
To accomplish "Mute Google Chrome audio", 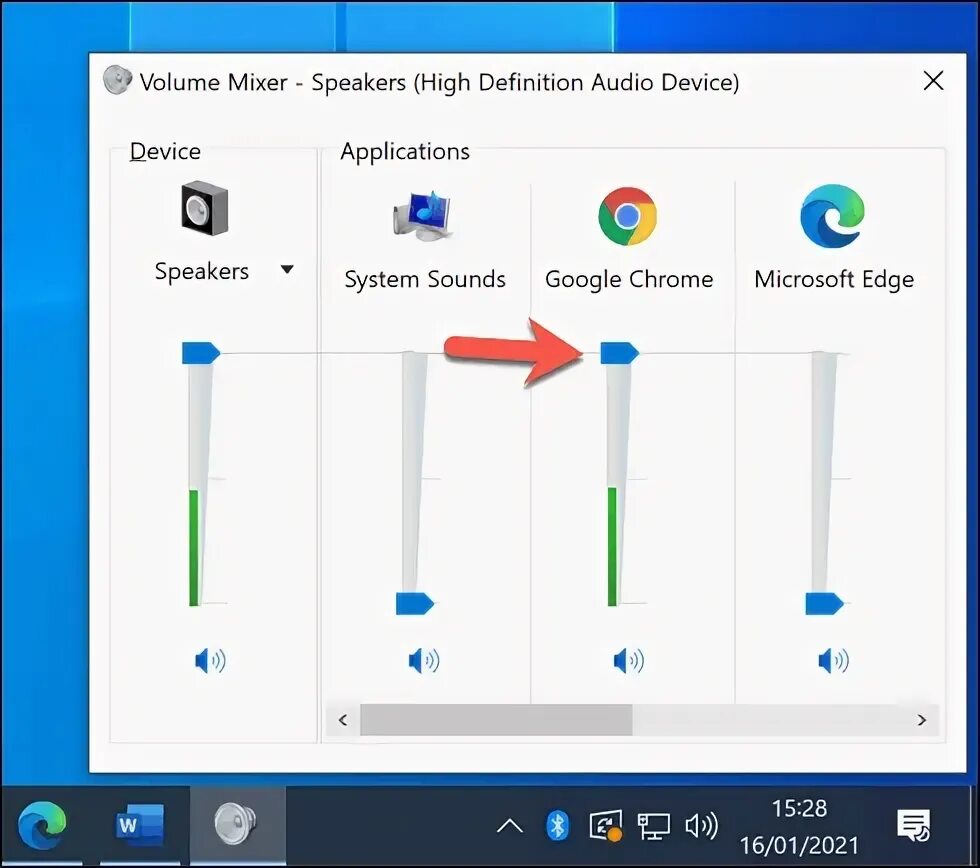I will coord(629,661).
